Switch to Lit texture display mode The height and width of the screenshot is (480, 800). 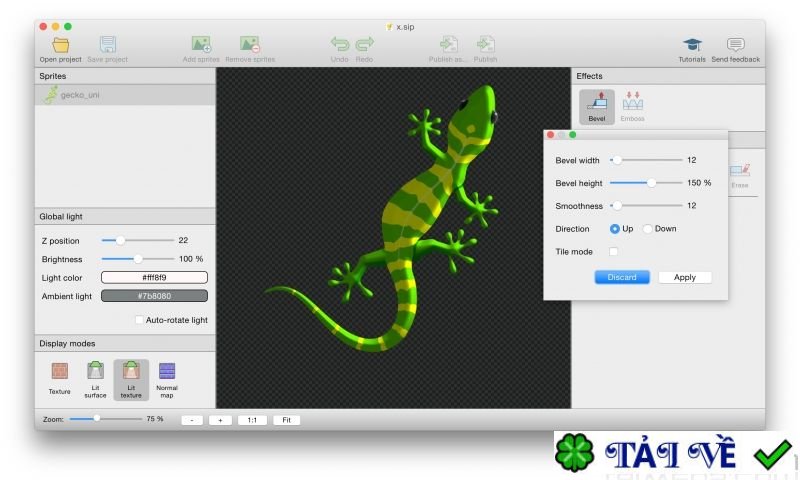pyautogui.click(x=131, y=380)
